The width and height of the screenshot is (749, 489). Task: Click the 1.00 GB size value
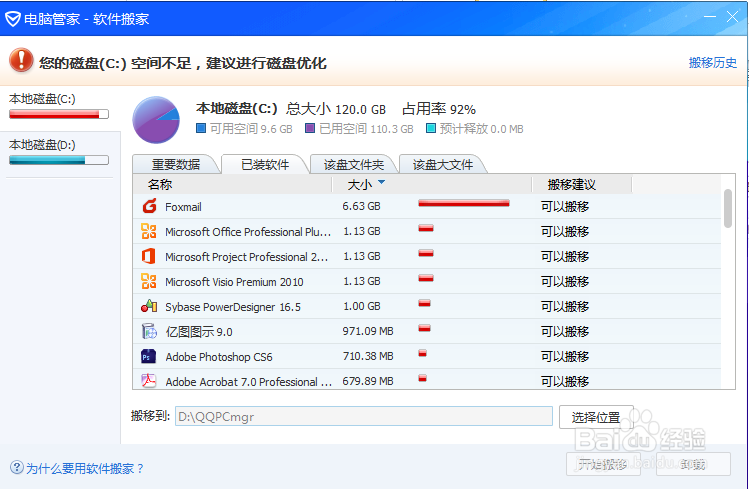click(x=362, y=306)
